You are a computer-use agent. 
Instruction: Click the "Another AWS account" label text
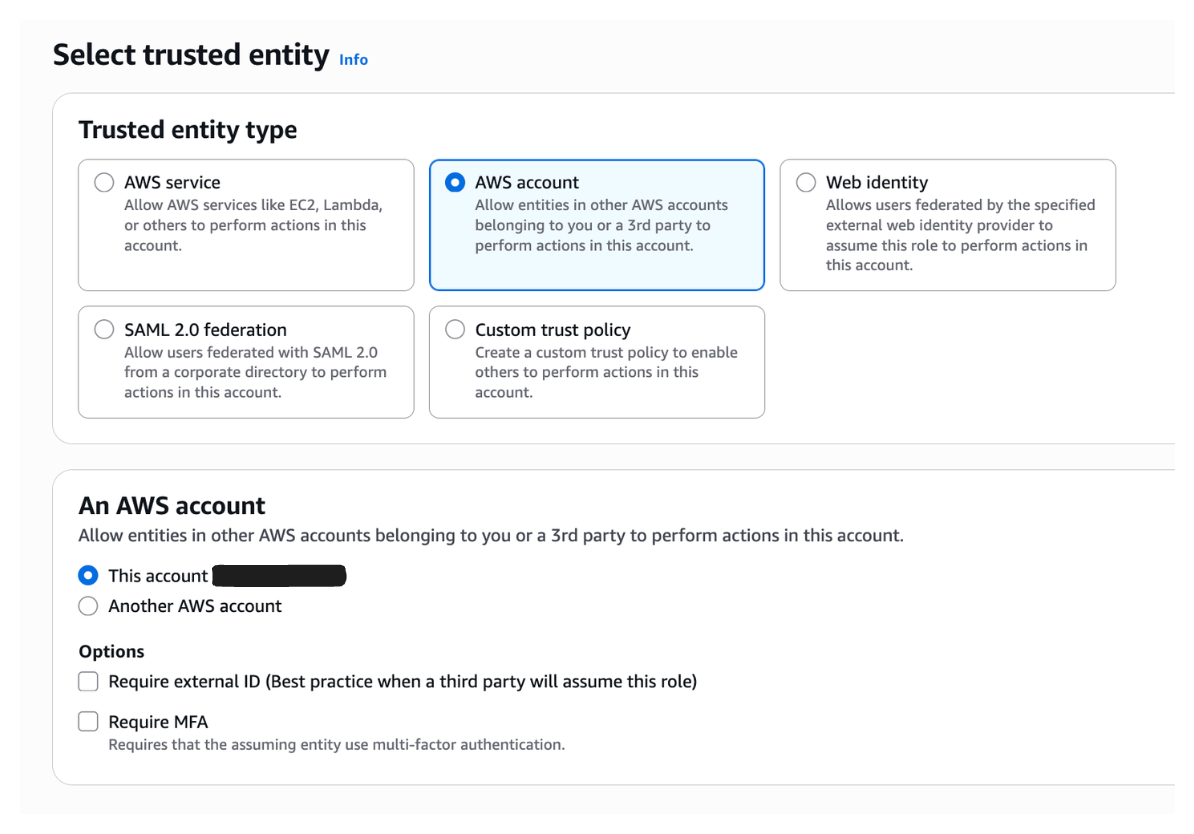(195, 606)
